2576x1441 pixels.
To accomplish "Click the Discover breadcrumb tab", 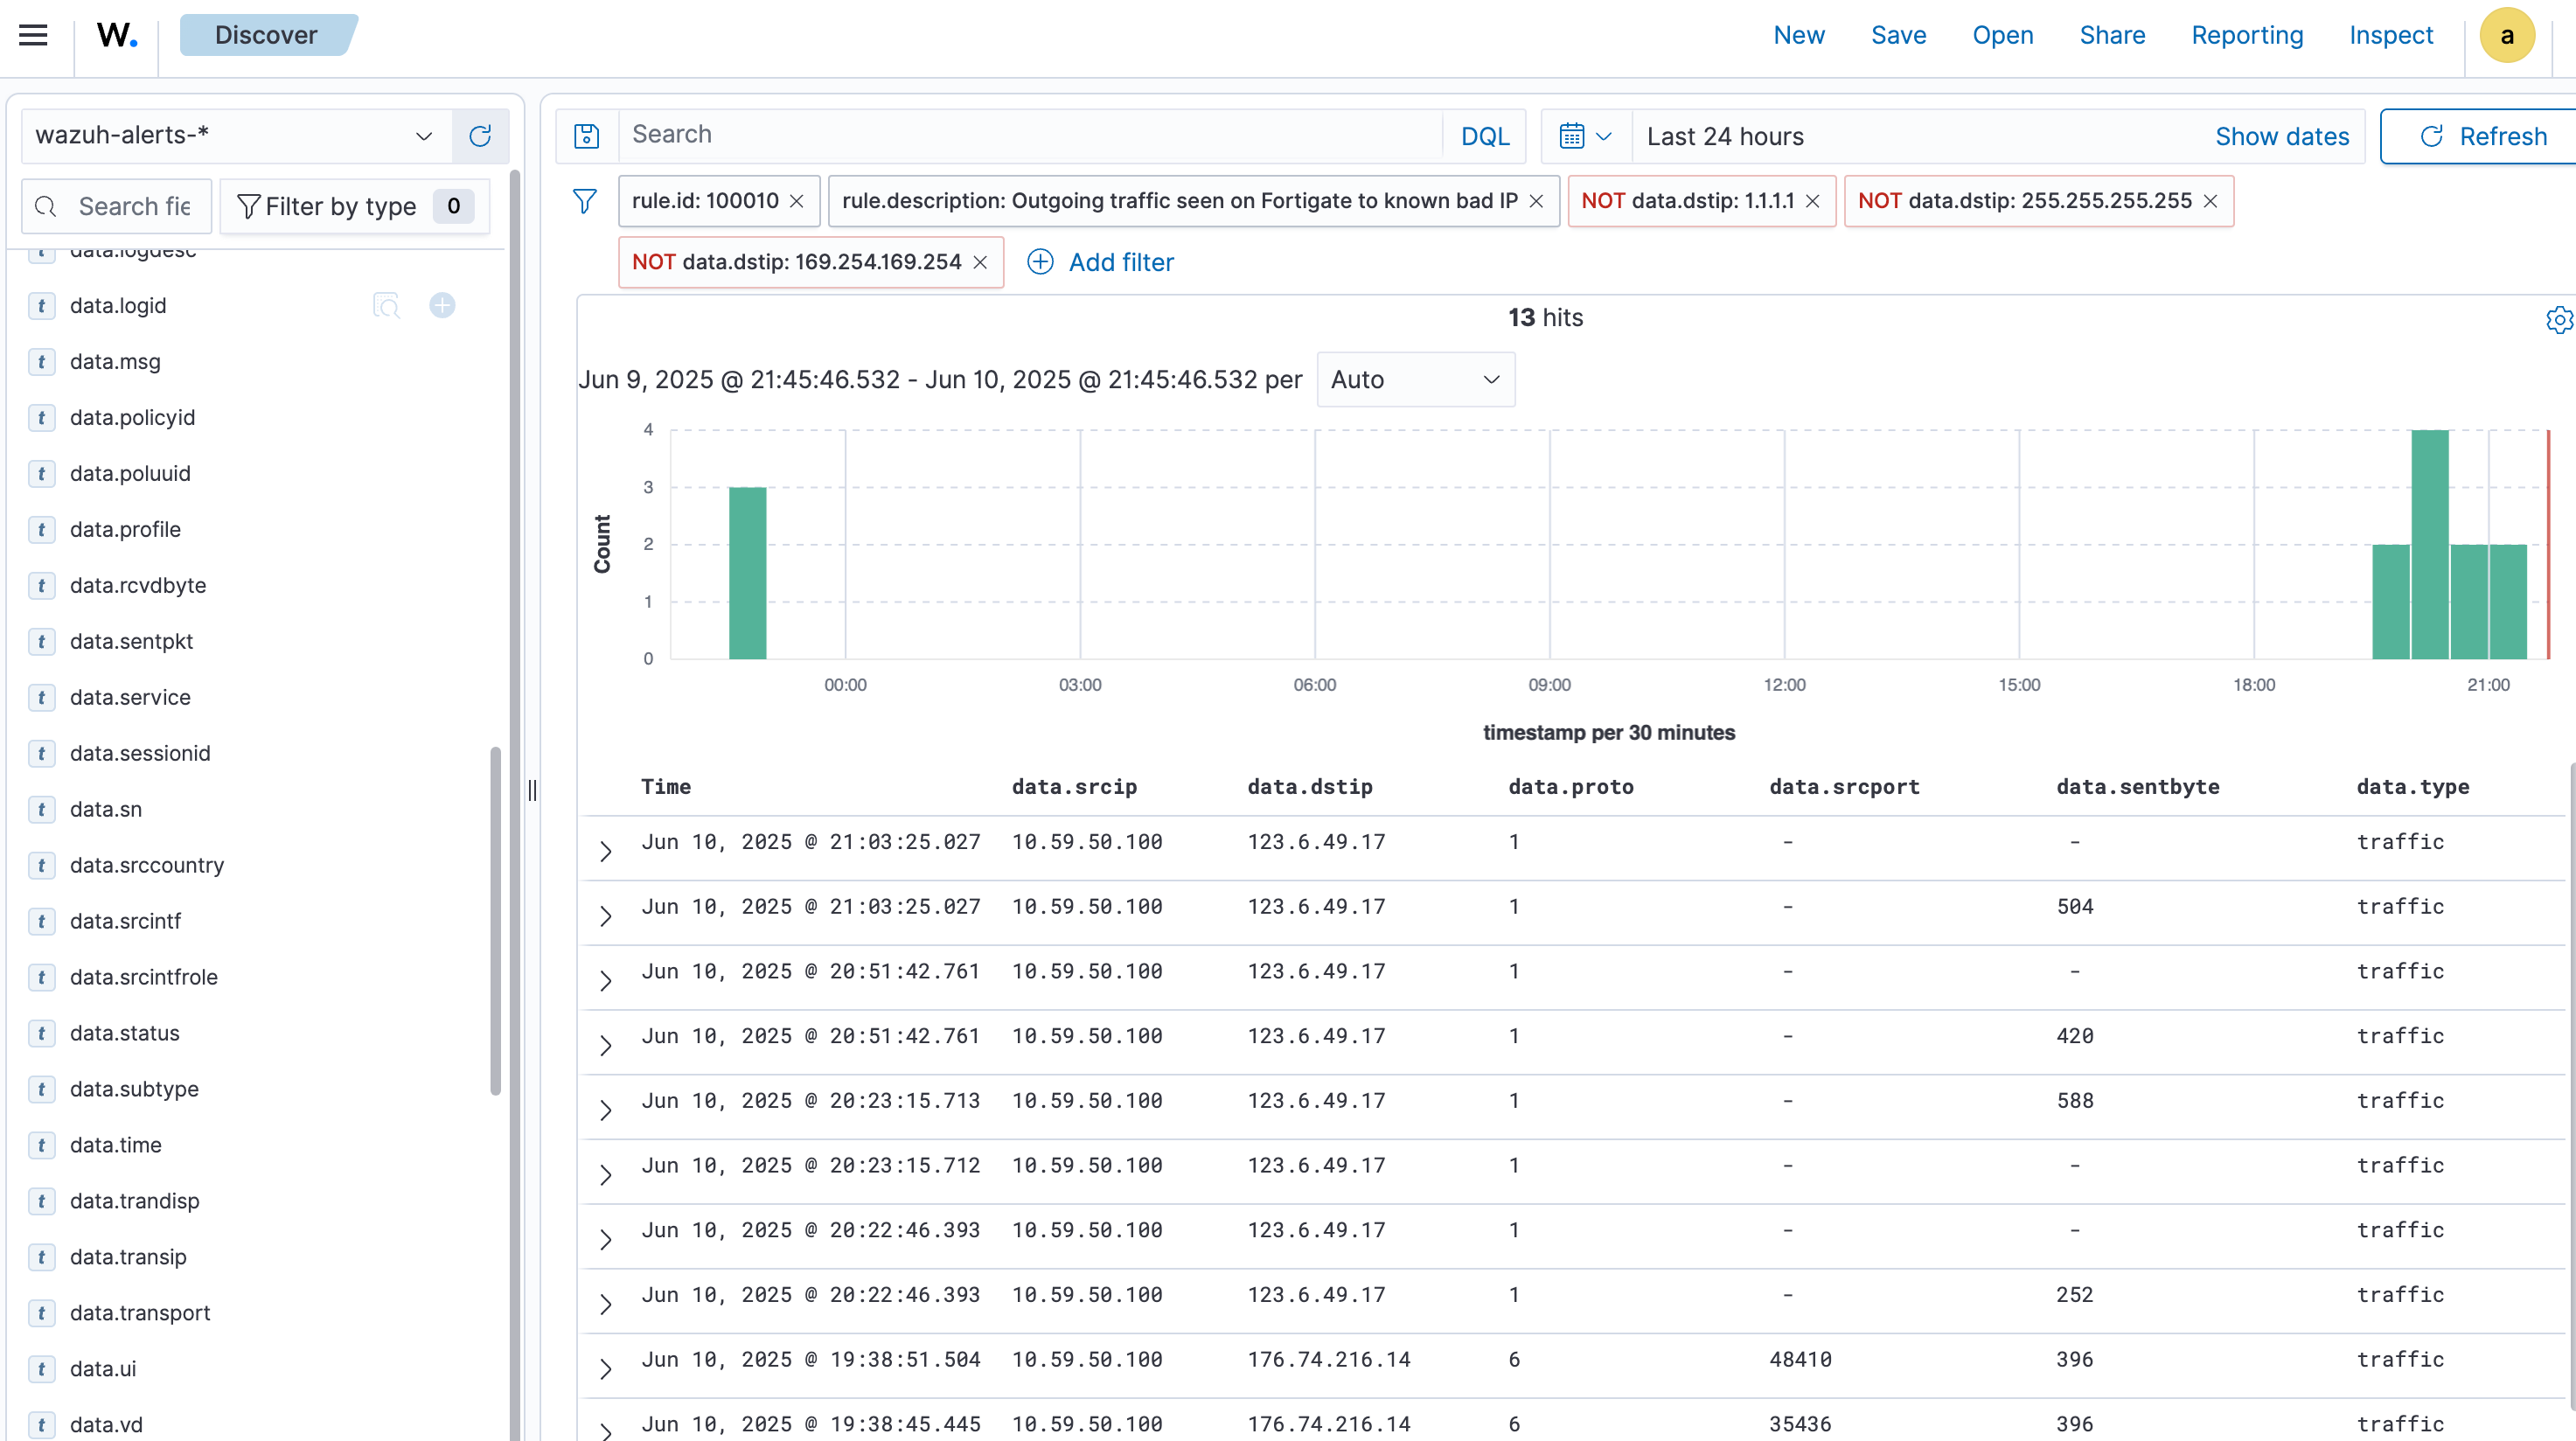I will (x=266, y=36).
